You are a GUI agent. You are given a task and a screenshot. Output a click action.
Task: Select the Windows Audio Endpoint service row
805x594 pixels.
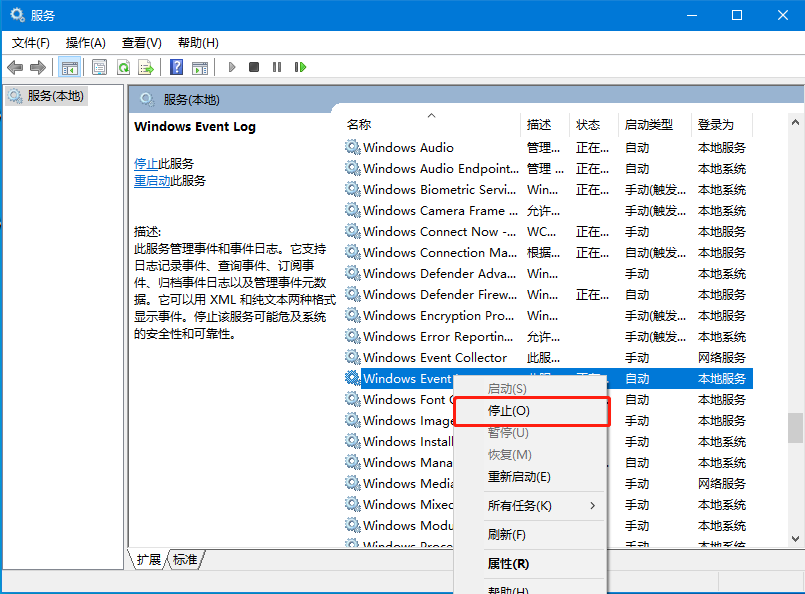click(548, 168)
